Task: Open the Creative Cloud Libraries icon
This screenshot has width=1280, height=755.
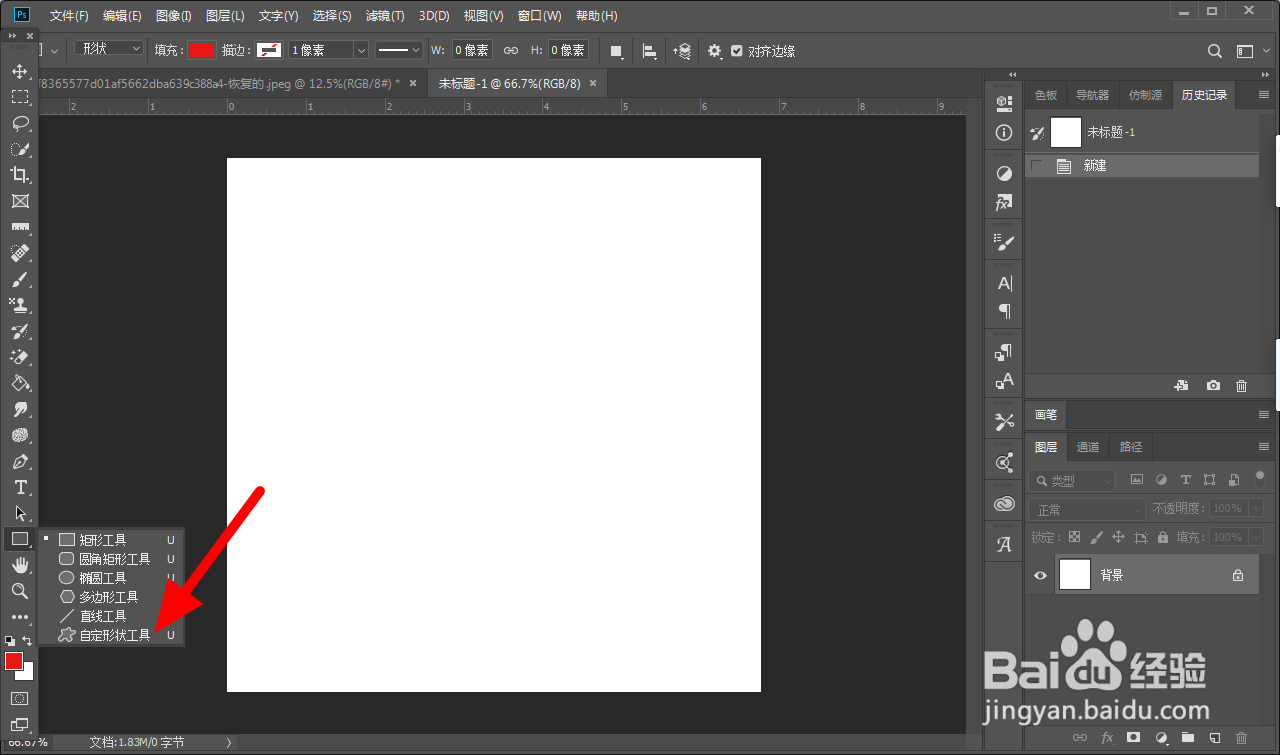Action: [1004, 504]
